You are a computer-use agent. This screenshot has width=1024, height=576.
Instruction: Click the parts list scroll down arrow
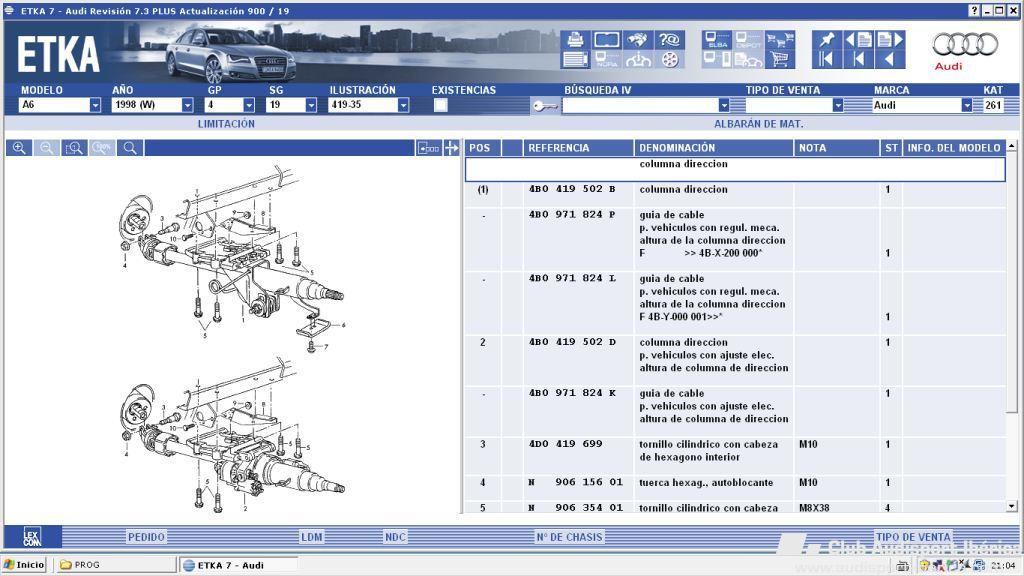tap(1012, 506)
